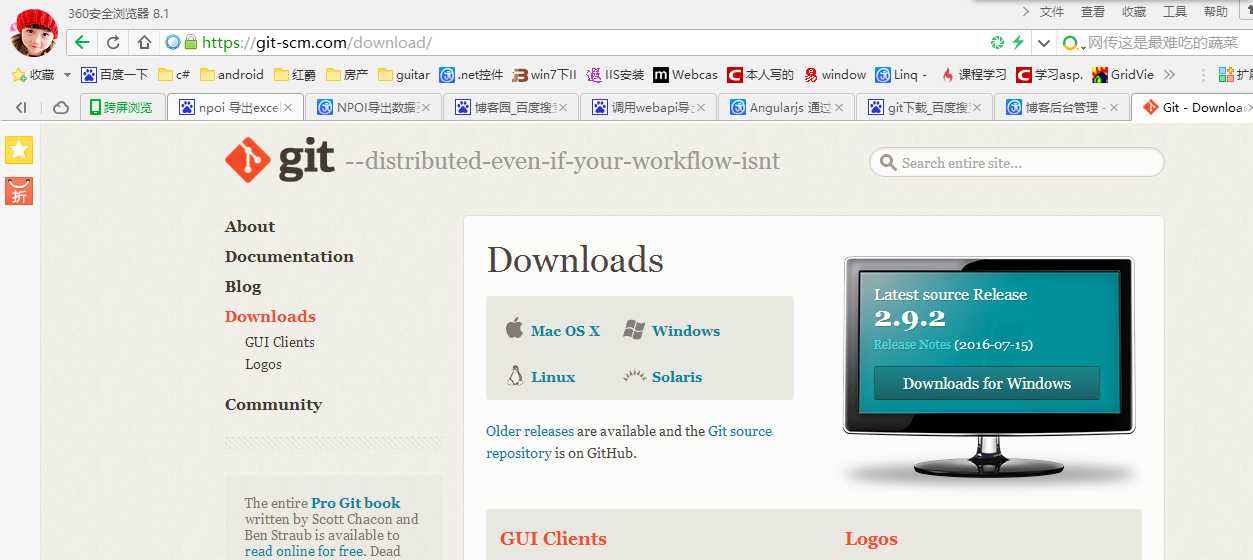Open the About sidebar link
The width and height of the screenshot is (1253, 560).
pyautogui.click(x=250, y=227)
